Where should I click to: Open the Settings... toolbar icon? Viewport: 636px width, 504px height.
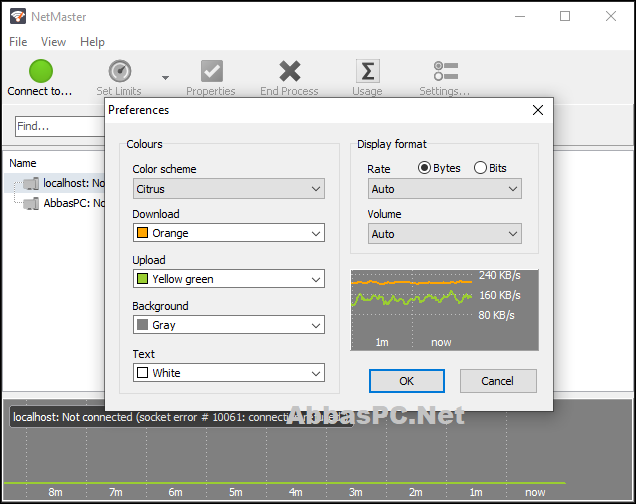click(446, 71)
